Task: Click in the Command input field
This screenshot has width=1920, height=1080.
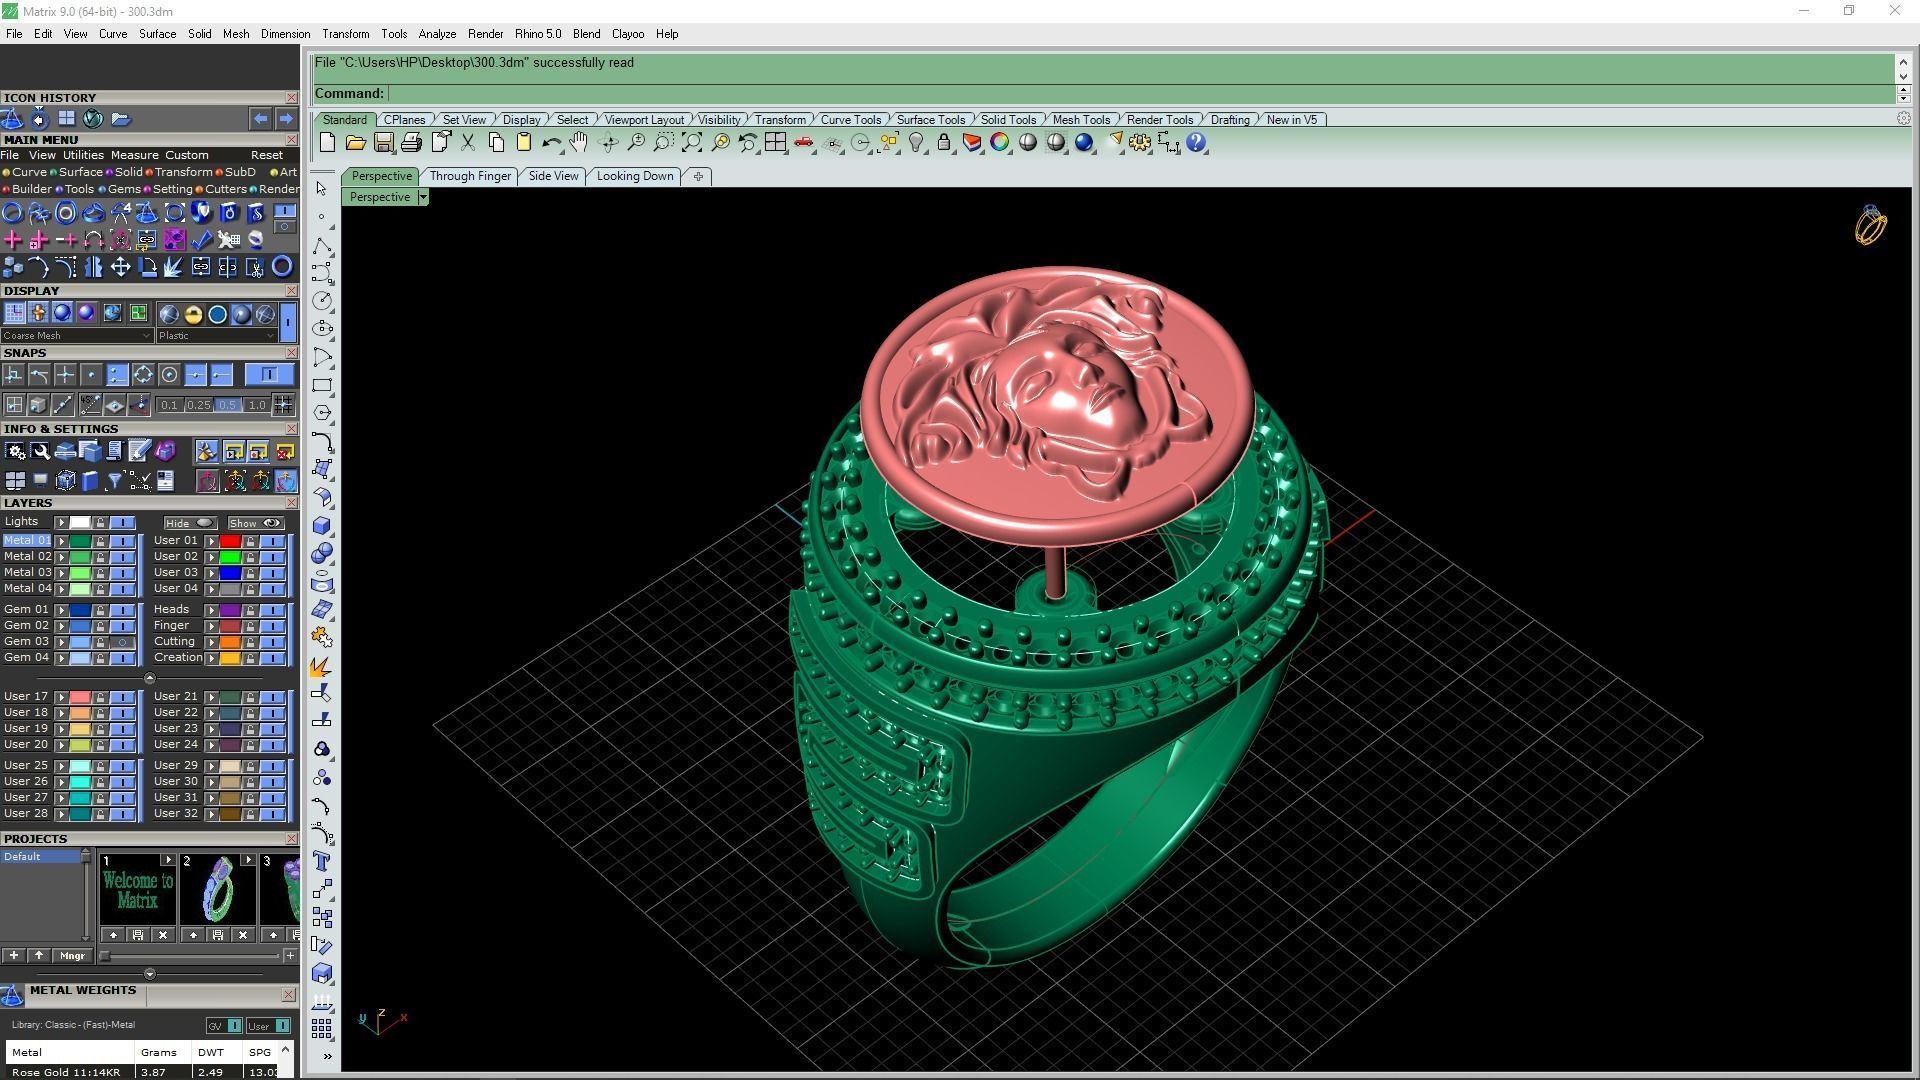Action: tap(1140, 93)
